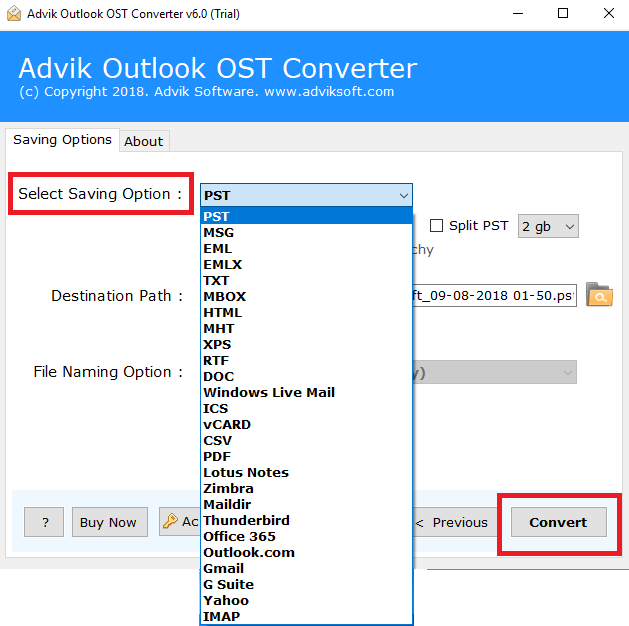Minimize the Advik converter window
Image resolution: width=629 pixels, height=626 pixels.
518,14
